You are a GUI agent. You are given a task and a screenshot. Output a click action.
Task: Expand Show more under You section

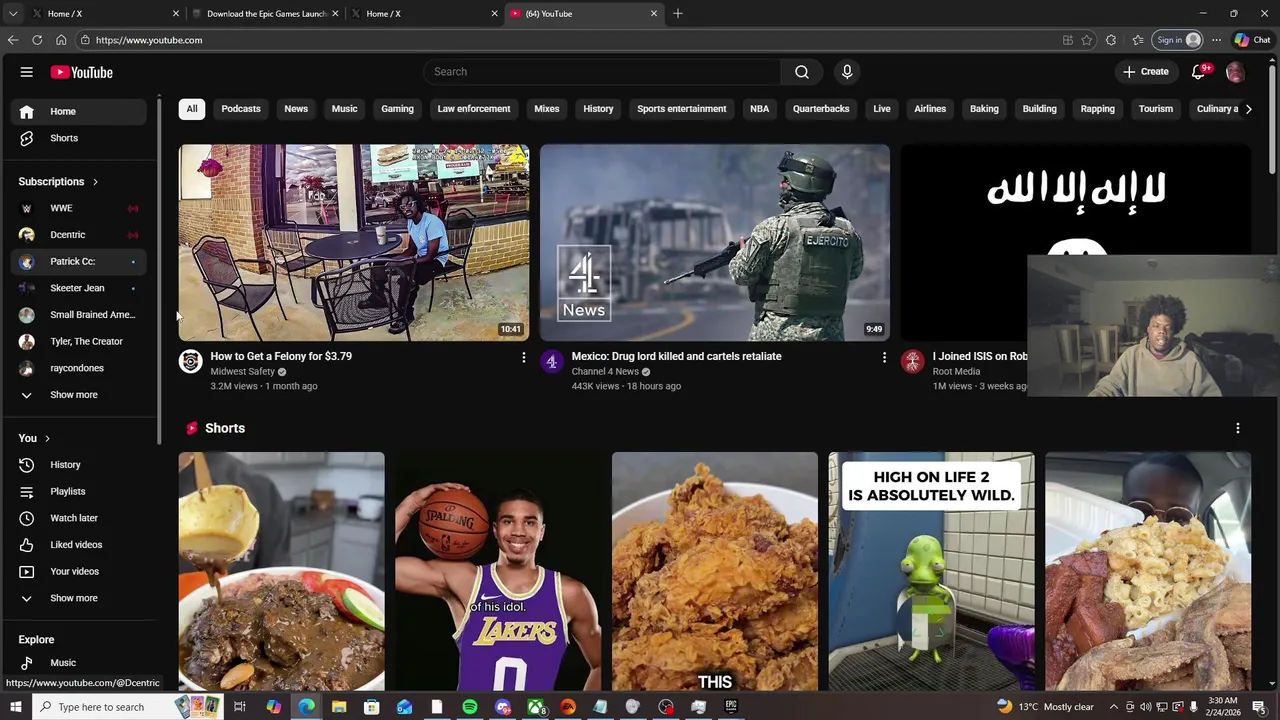point(80,598)
